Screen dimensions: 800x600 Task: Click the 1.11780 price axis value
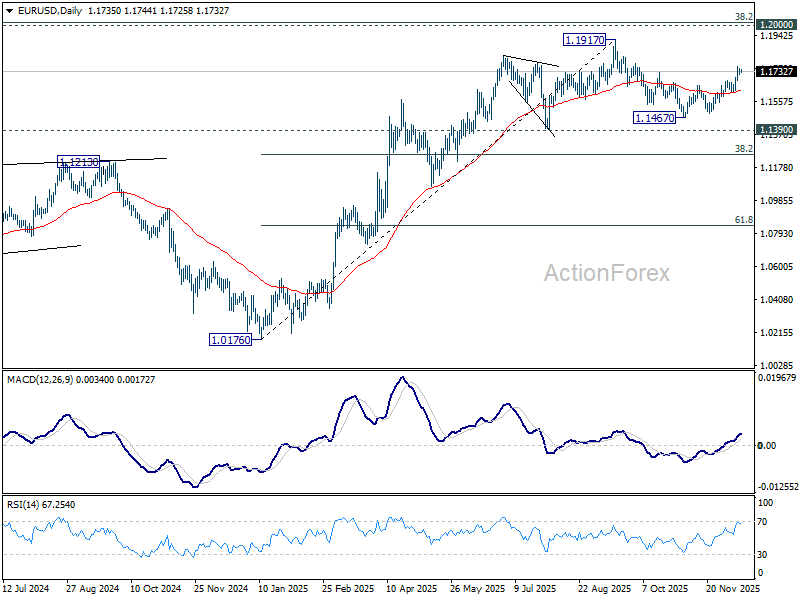tap(777, 167)
